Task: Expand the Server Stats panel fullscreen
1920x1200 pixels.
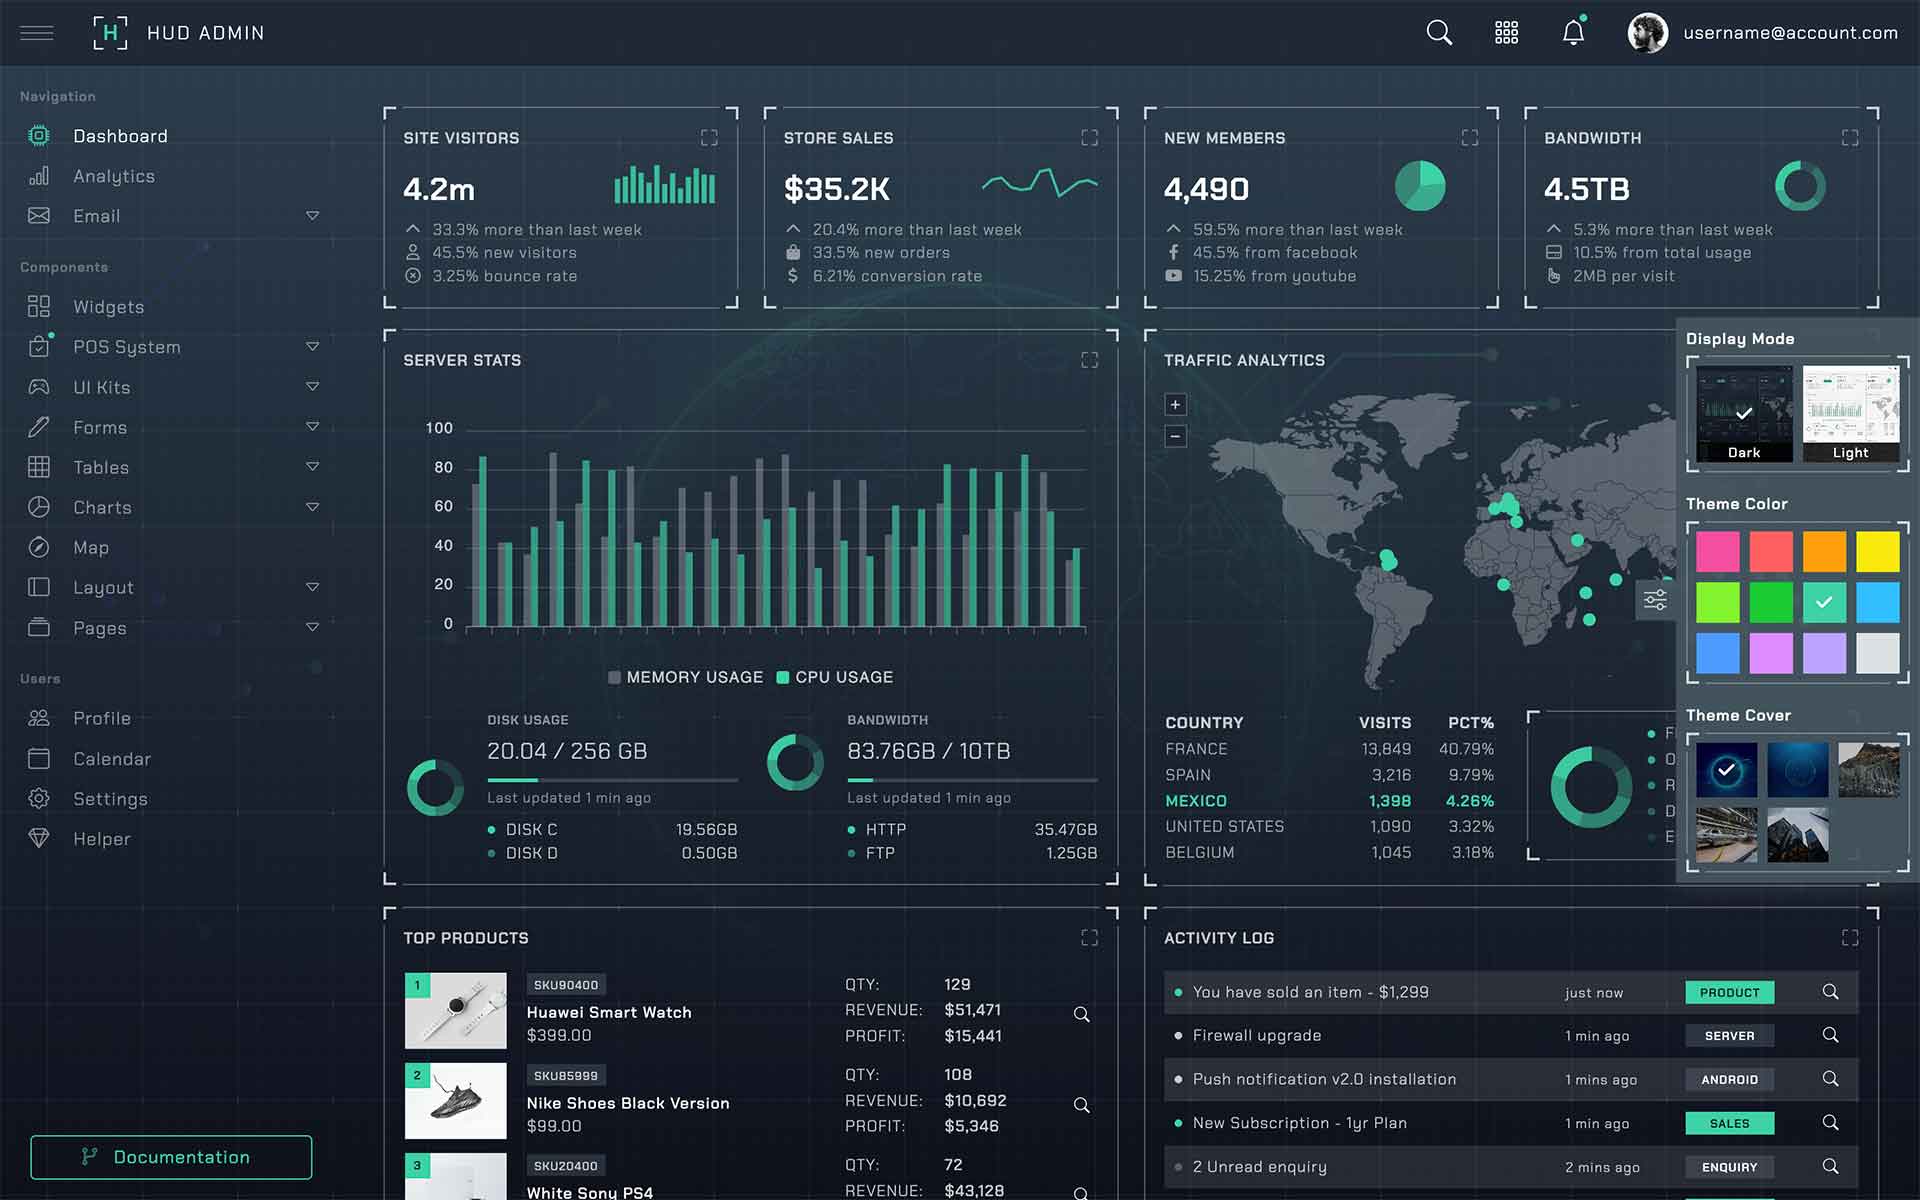Action: point(1089,360)
